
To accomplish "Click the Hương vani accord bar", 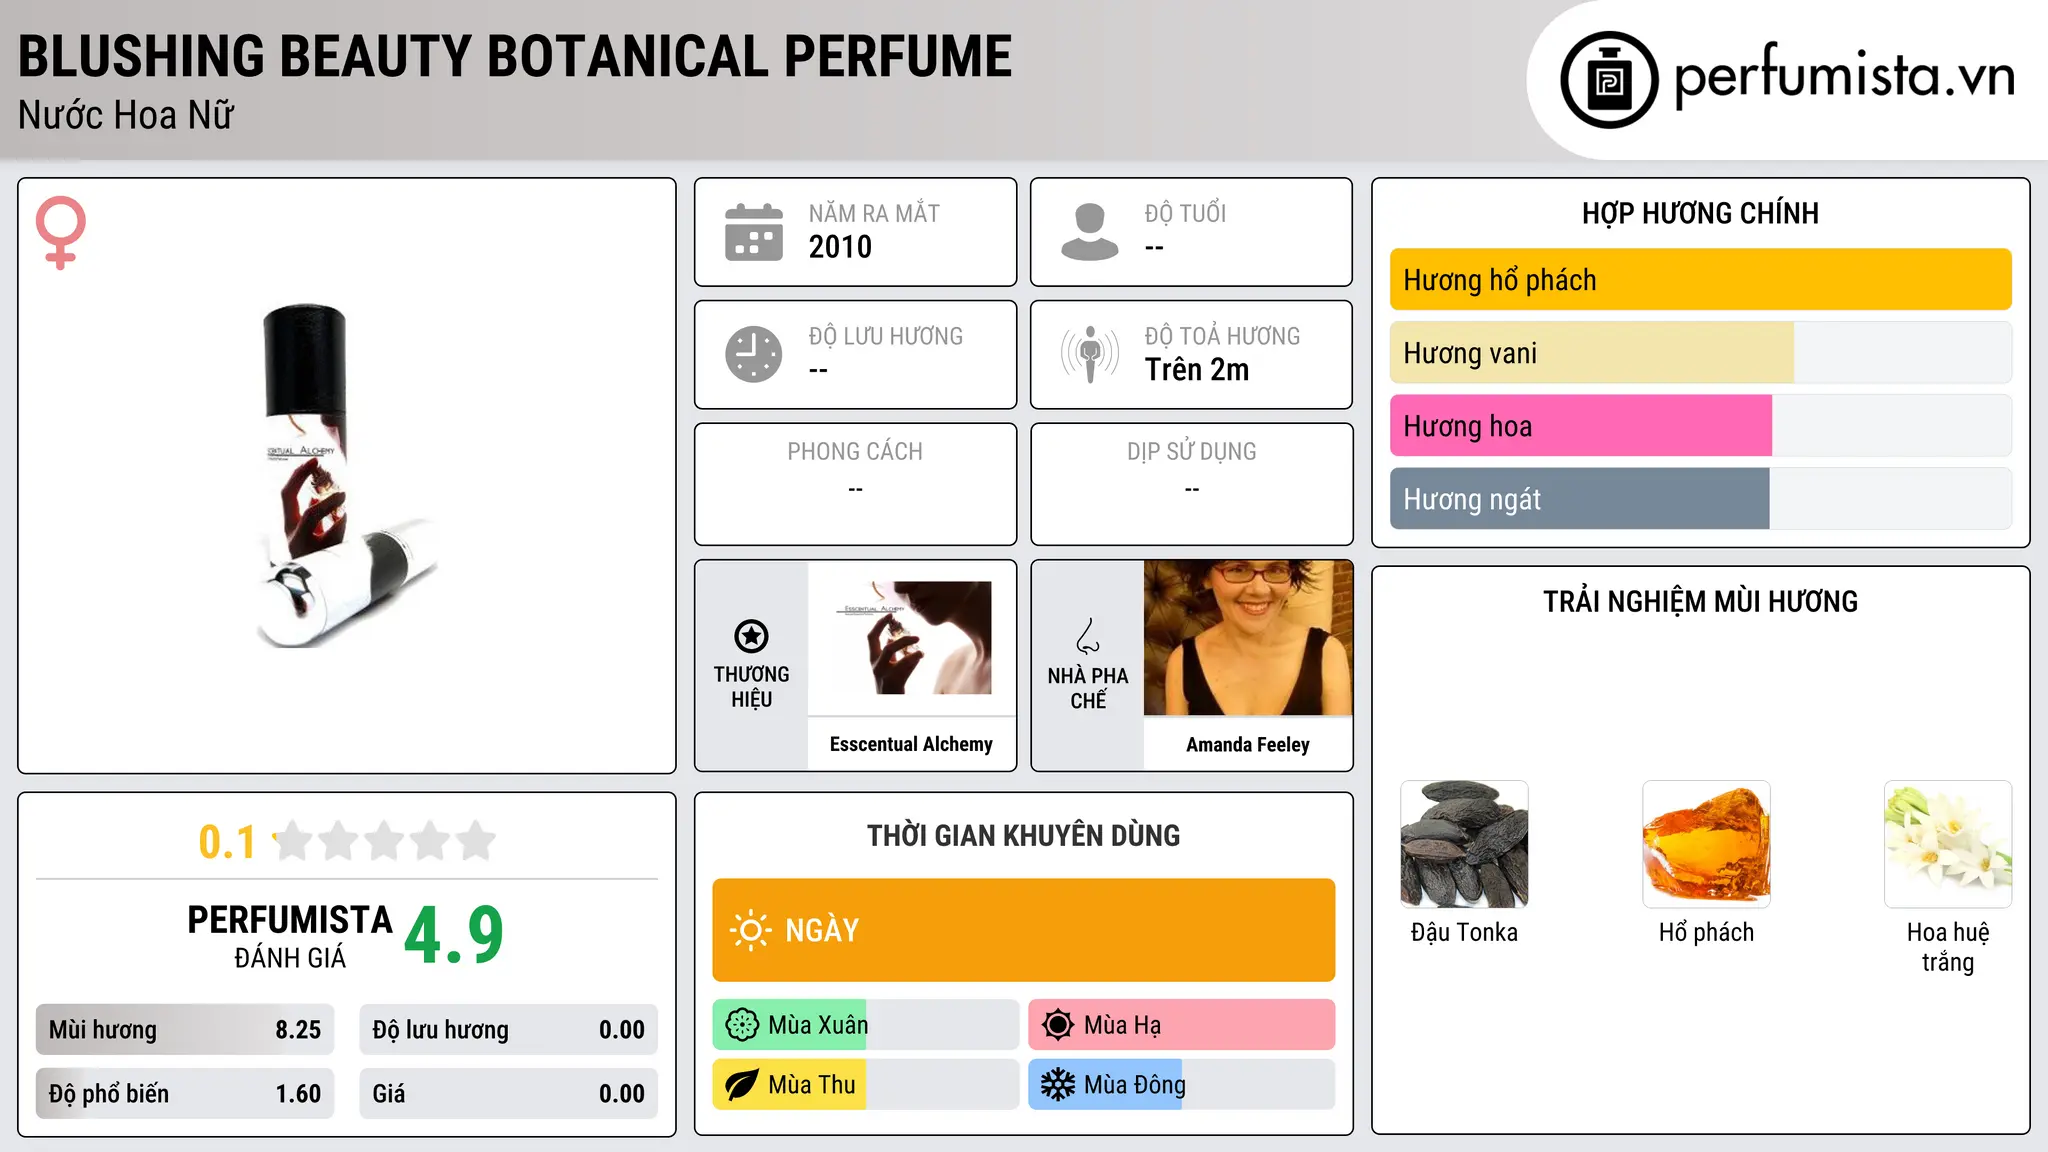I will click(1701, 353).
